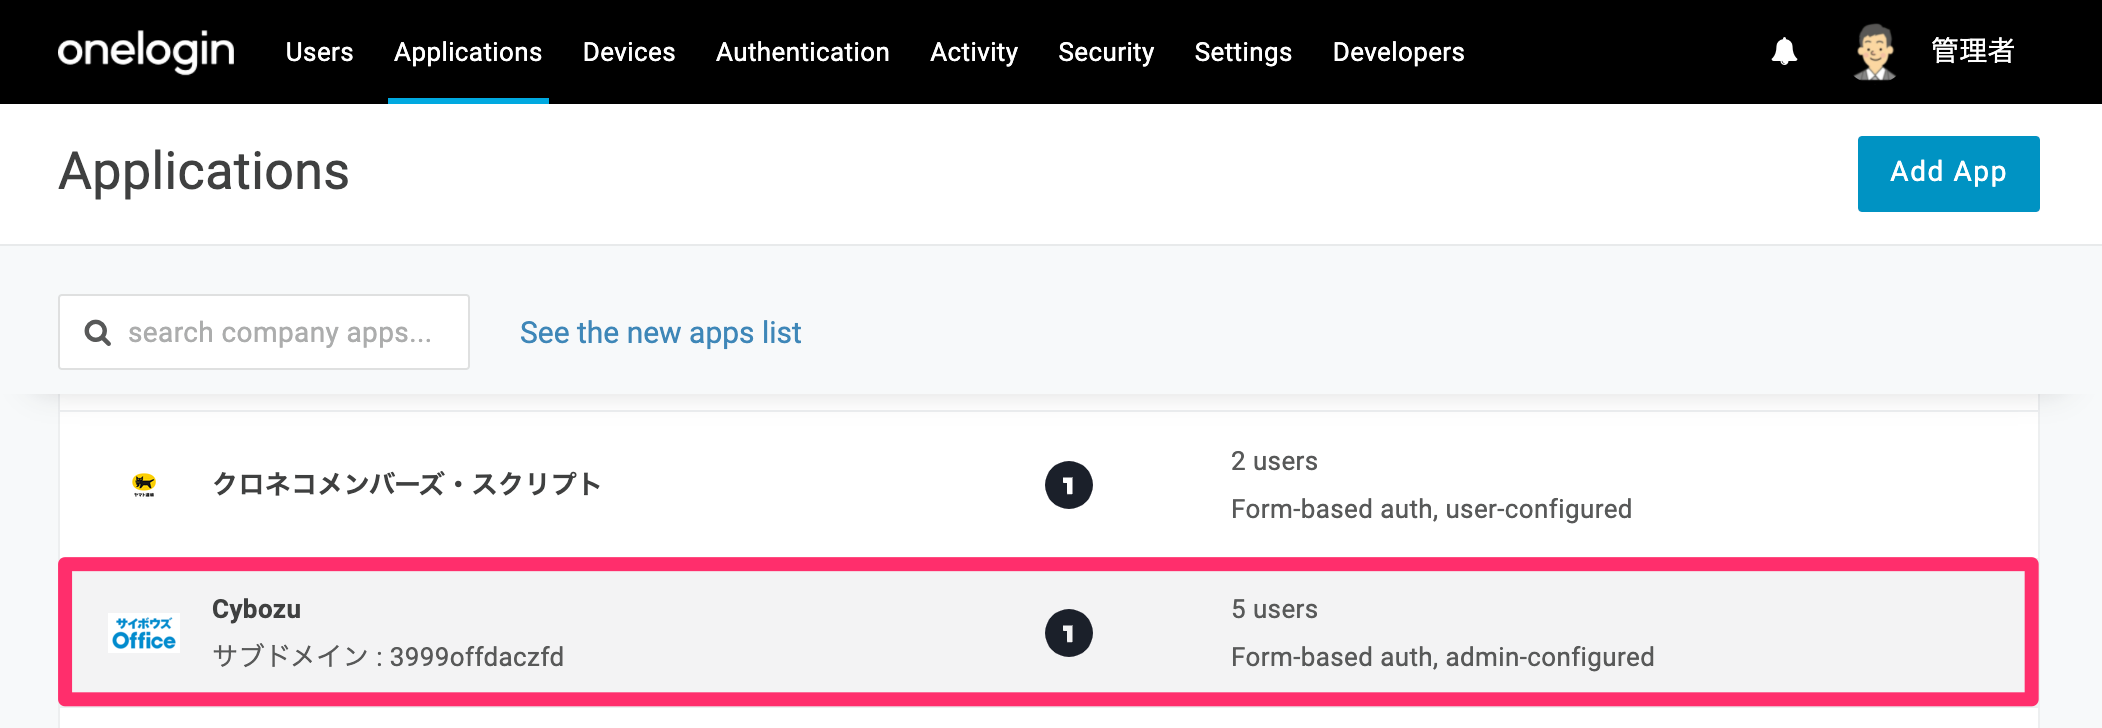Click the Add App button

click(x=1948, y=173)
